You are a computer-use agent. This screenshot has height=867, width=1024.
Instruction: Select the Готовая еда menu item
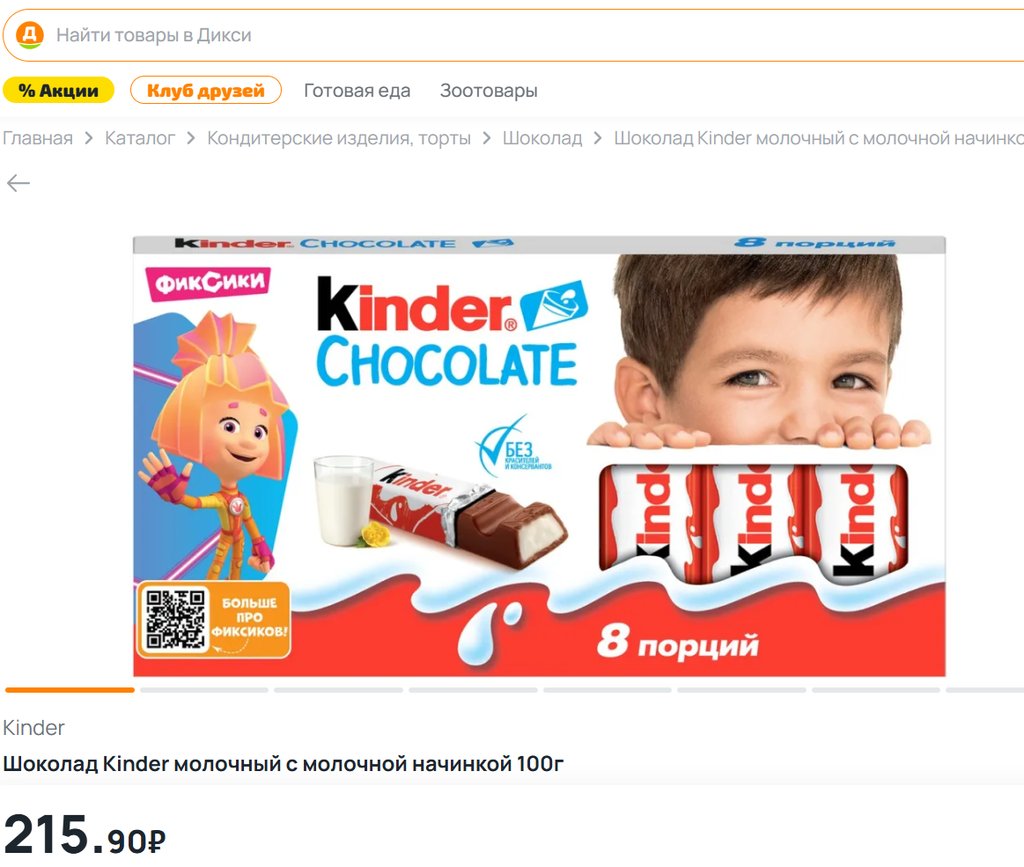point(357,91)
